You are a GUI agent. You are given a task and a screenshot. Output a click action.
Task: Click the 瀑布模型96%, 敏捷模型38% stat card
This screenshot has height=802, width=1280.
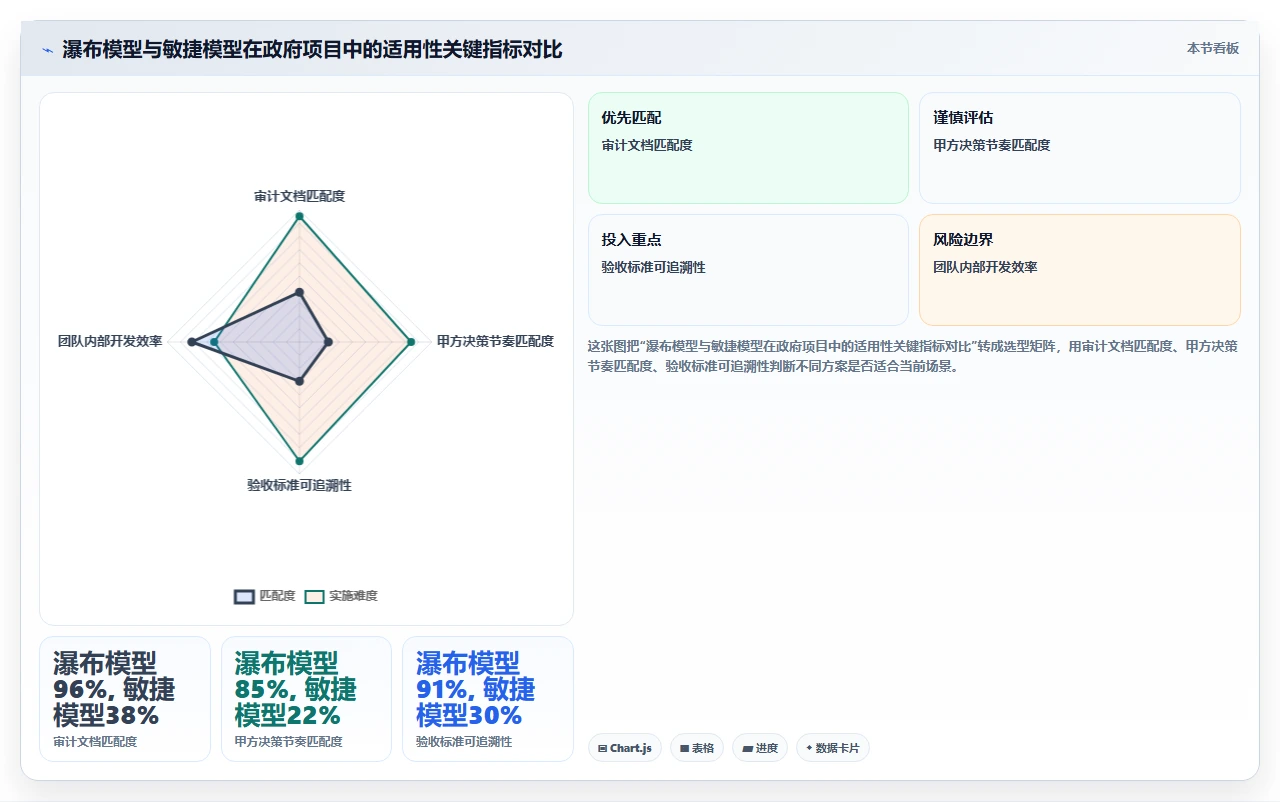(x=125, y=699)
